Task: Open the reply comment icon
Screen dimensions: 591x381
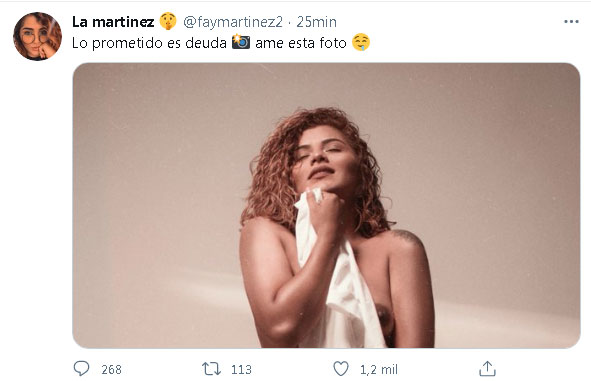Action: click(x=81, y=369)
